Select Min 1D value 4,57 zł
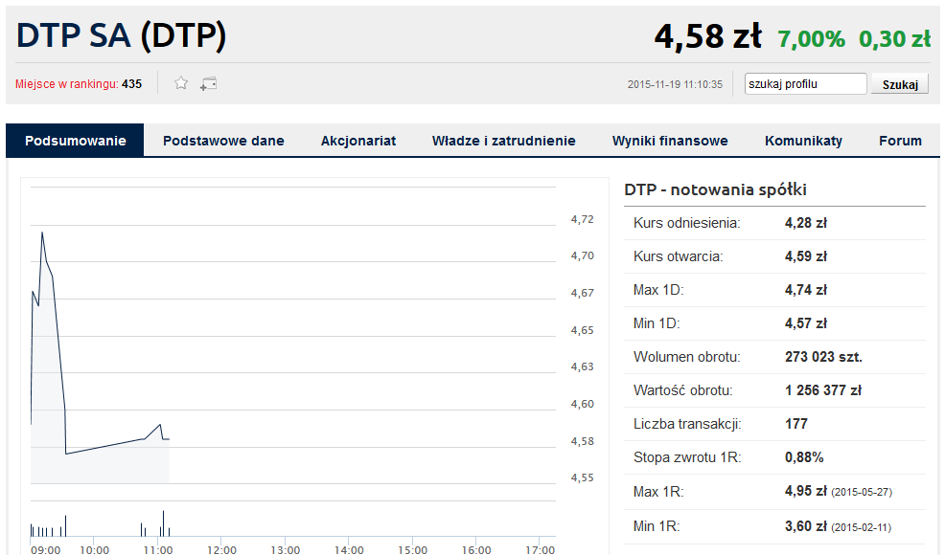The image size is (945, 555). (x=806, y=323)
